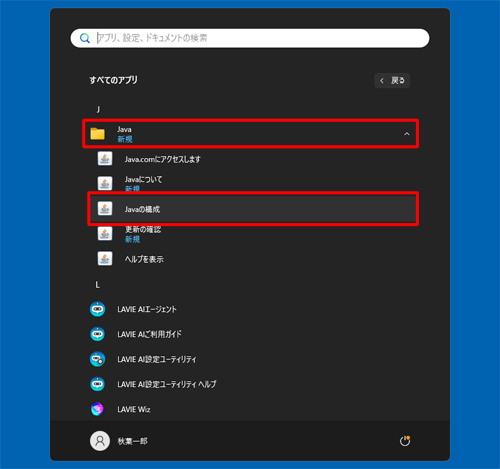Open the Javaについて entry
Screen dimensions: 500x469
(253, 184)
